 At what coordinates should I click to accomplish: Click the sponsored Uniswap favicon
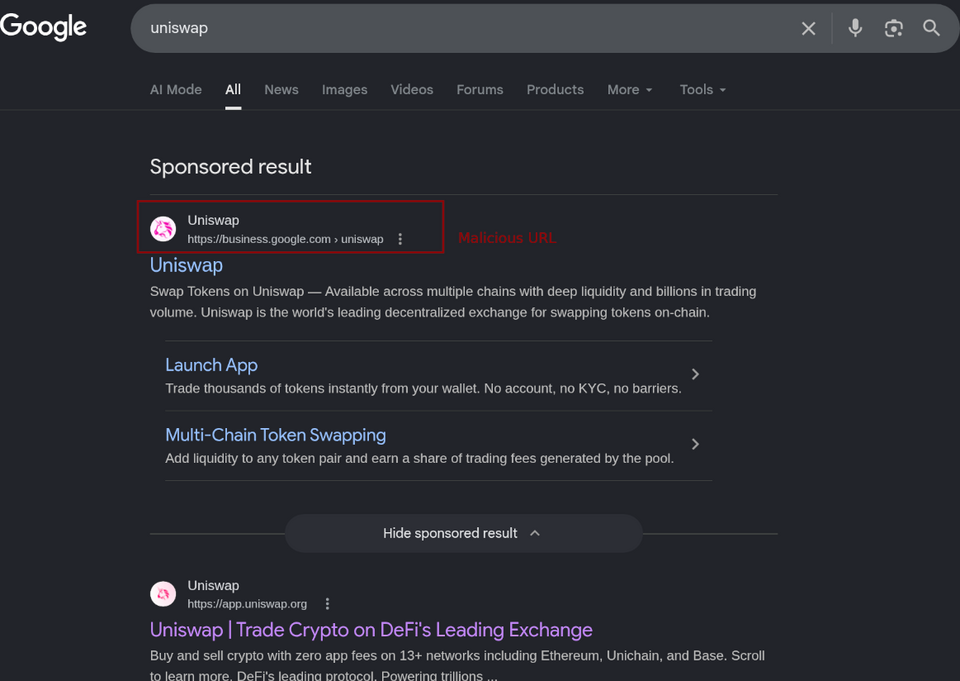pos(163,229)
